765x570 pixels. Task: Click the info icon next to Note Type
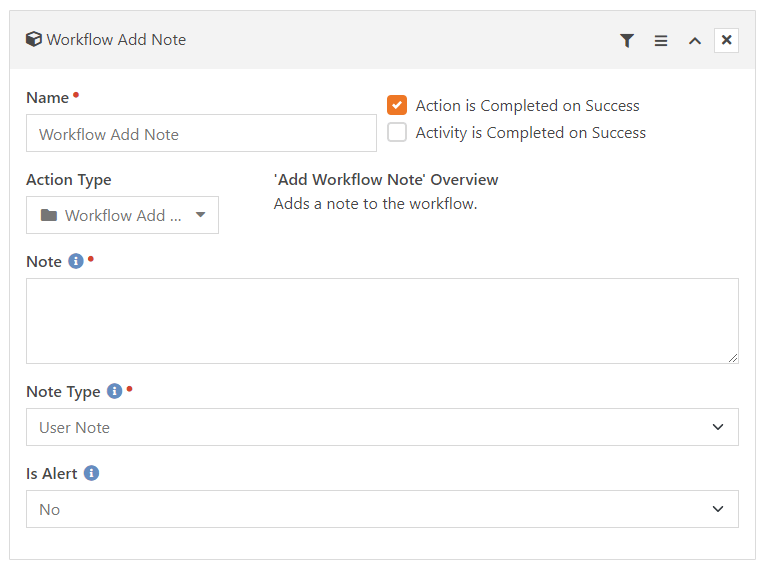114,391
